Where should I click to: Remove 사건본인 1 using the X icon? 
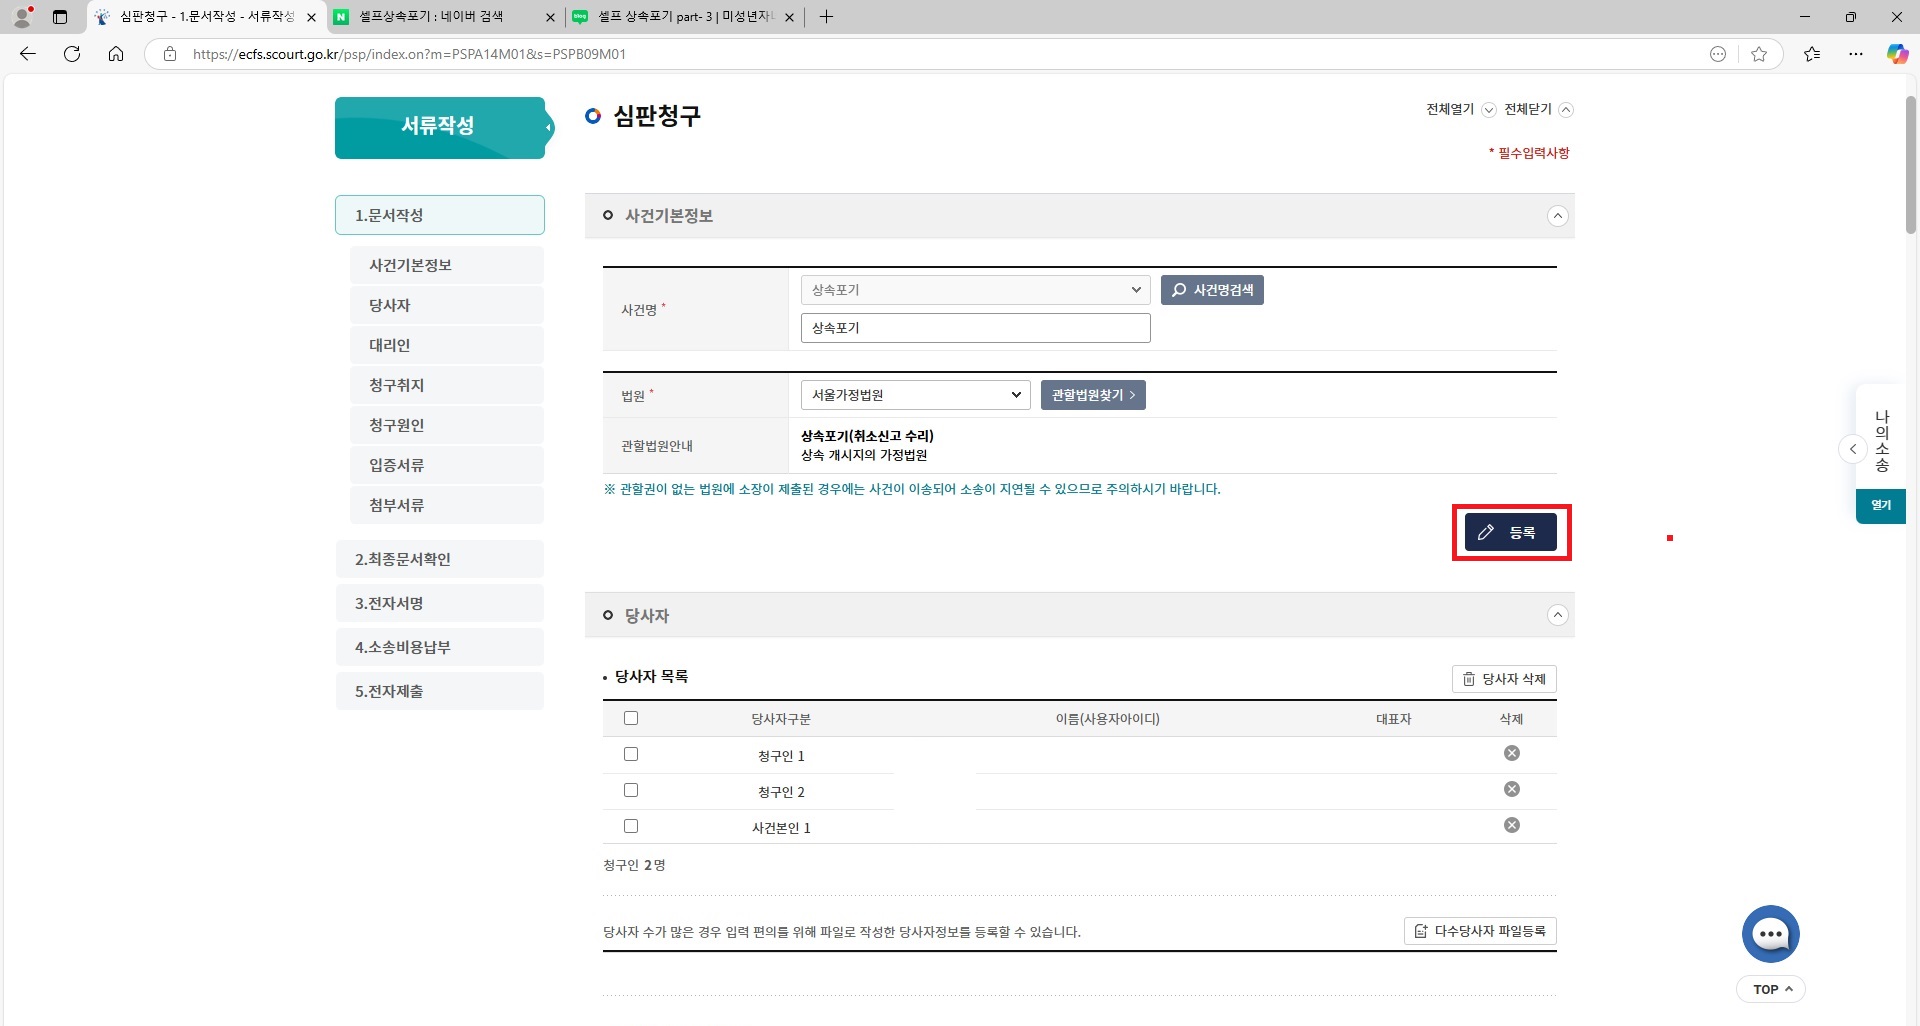[x=1511, y=825]
